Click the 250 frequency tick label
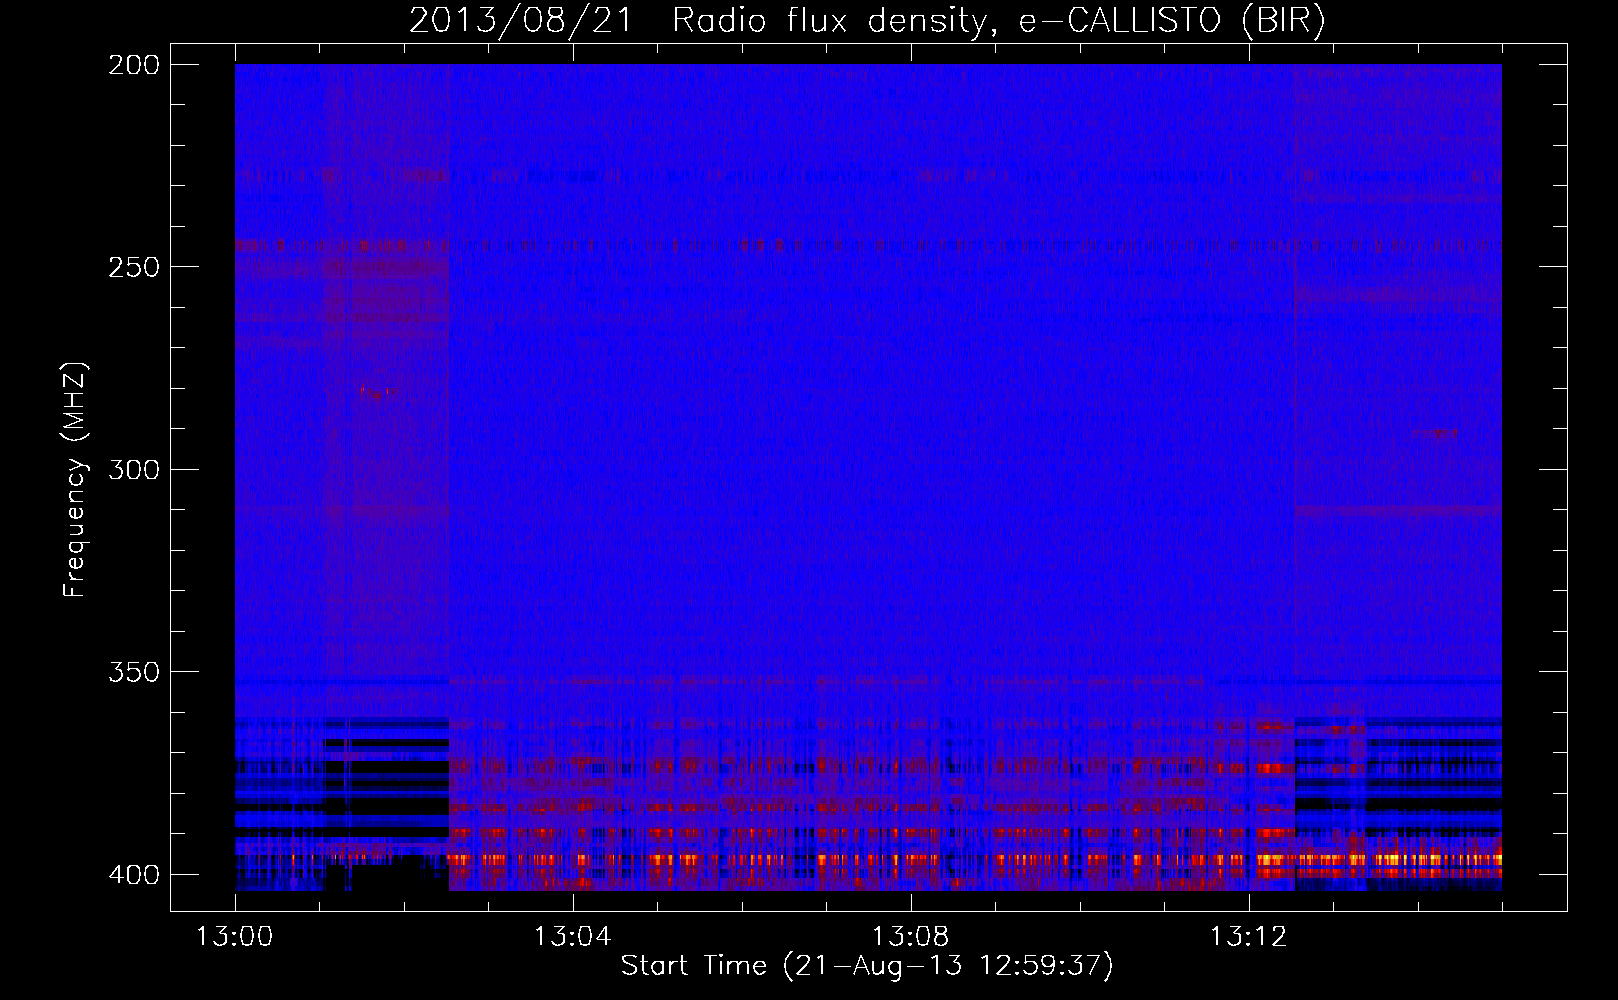This screenshot has width=1618, height=1000. coord(134,267)
